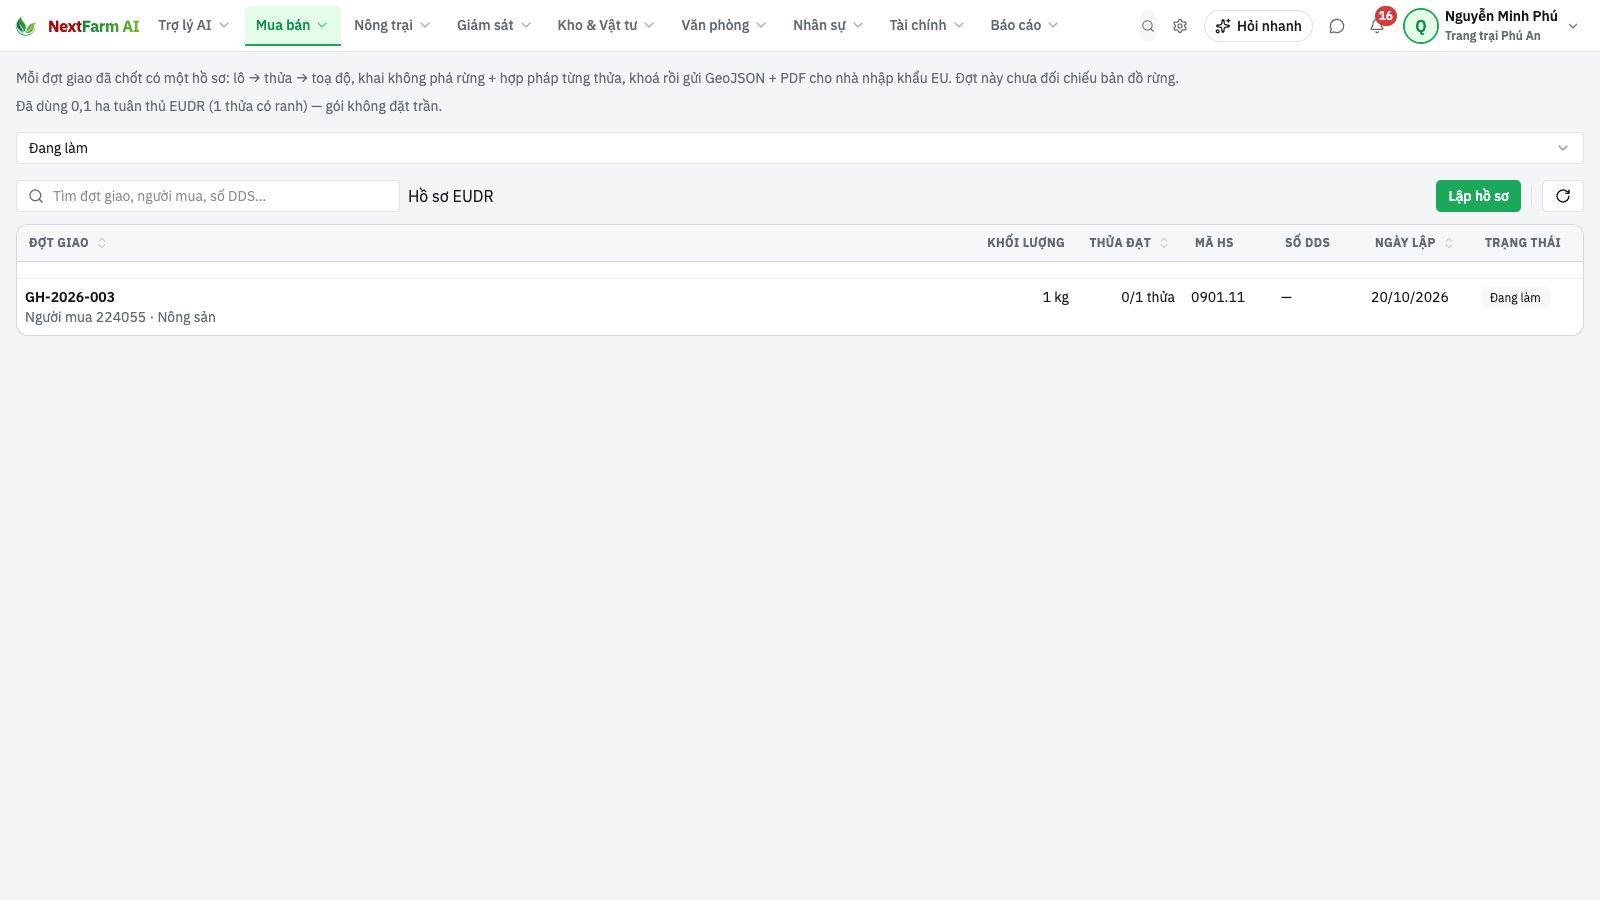Screen dimensions: 1600x900
Task: Click Khối lượng column header
Action: (1026, 243)
